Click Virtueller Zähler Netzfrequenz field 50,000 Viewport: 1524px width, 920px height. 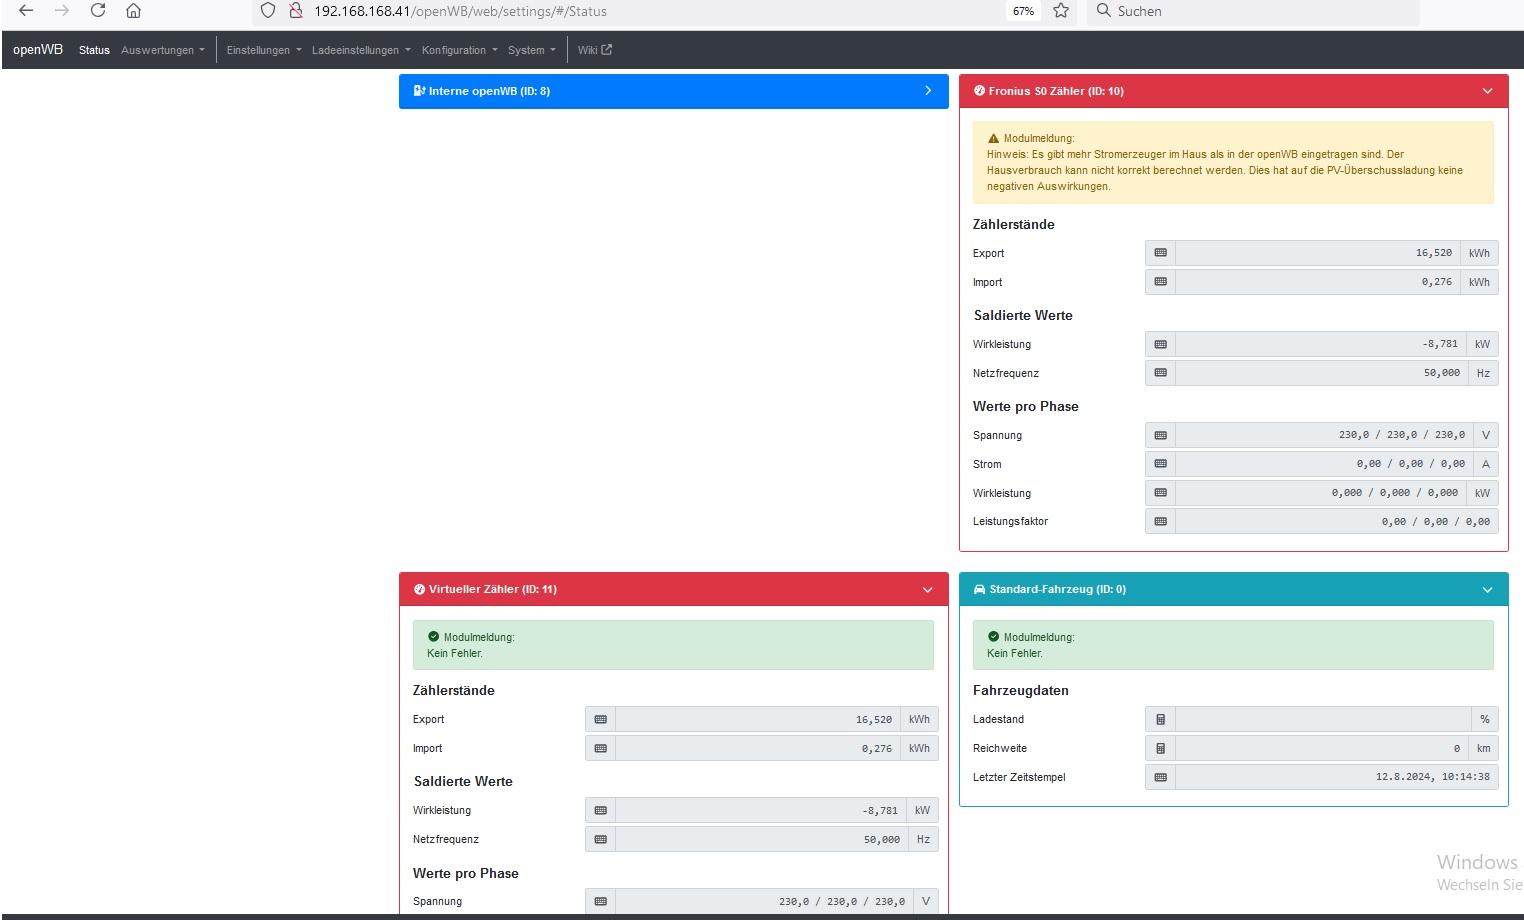762,839
